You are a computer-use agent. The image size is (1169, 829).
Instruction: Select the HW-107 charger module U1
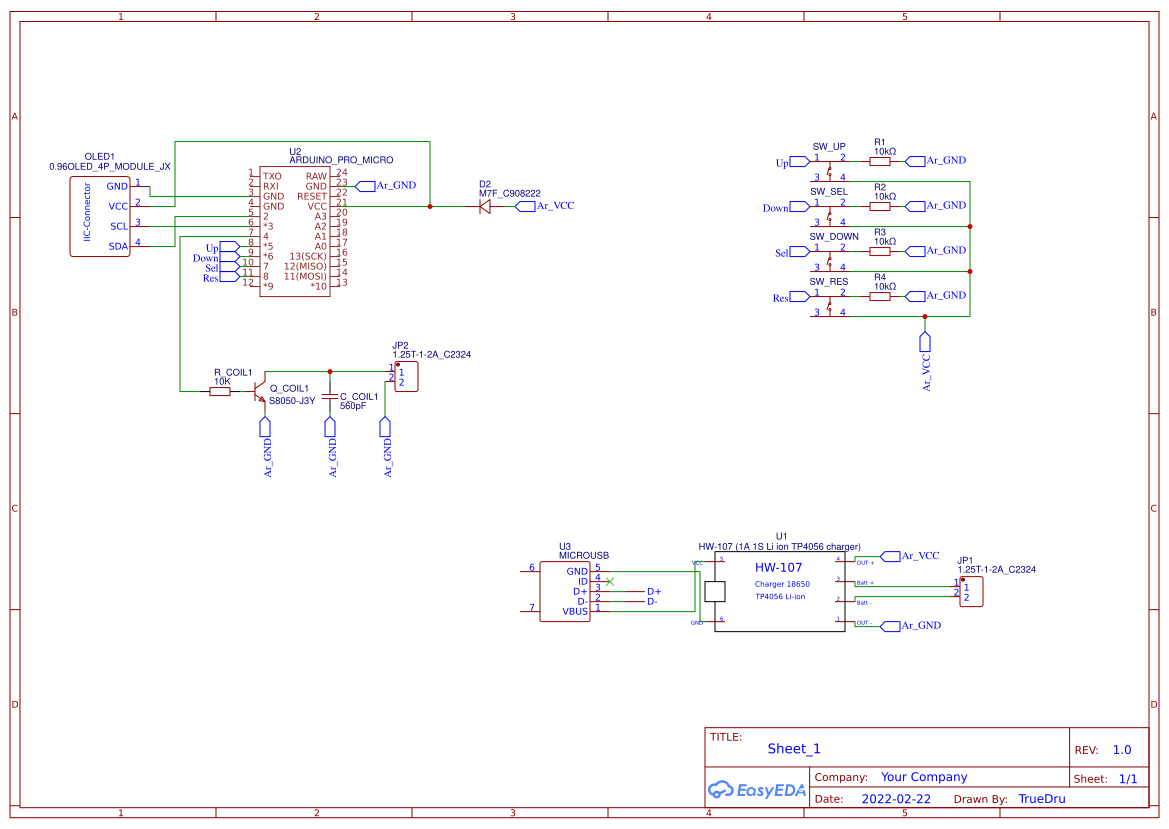[780, 590]
